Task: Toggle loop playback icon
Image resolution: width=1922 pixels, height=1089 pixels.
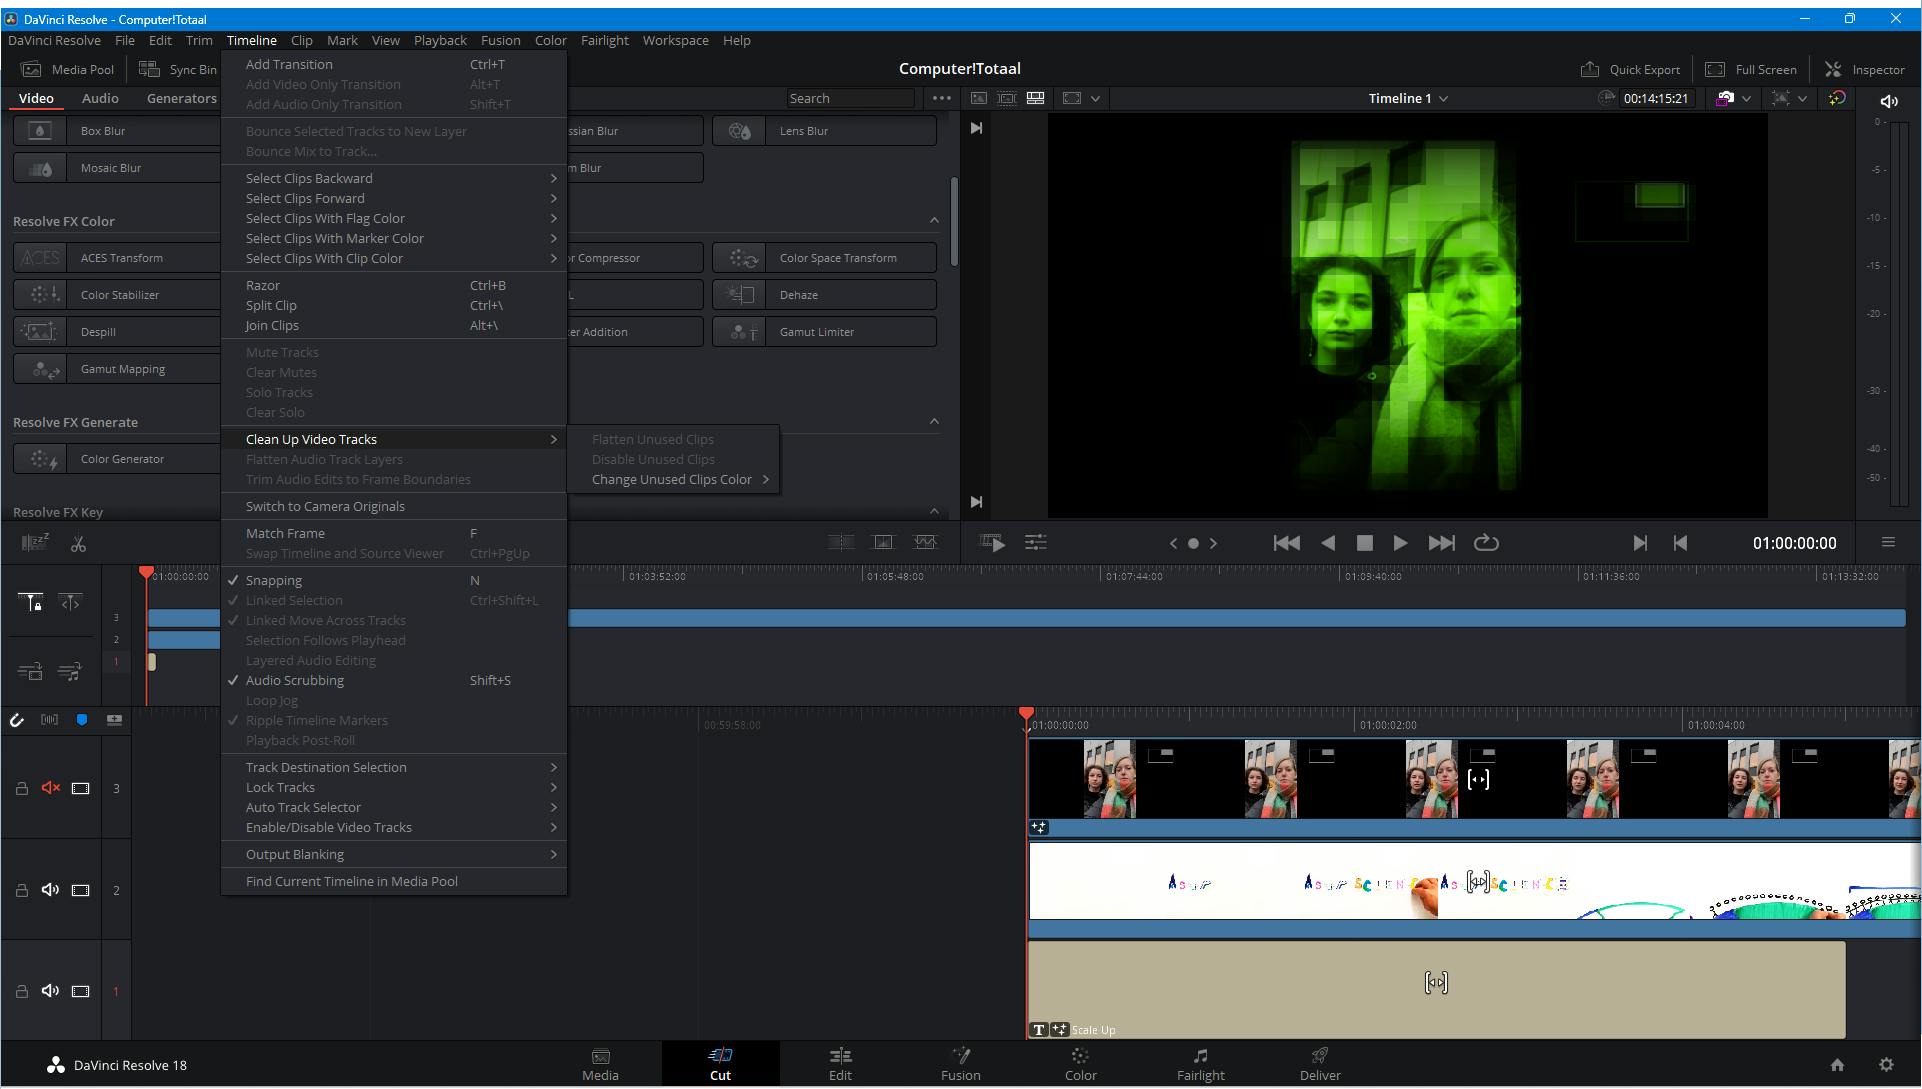Action: [1486, 543]
